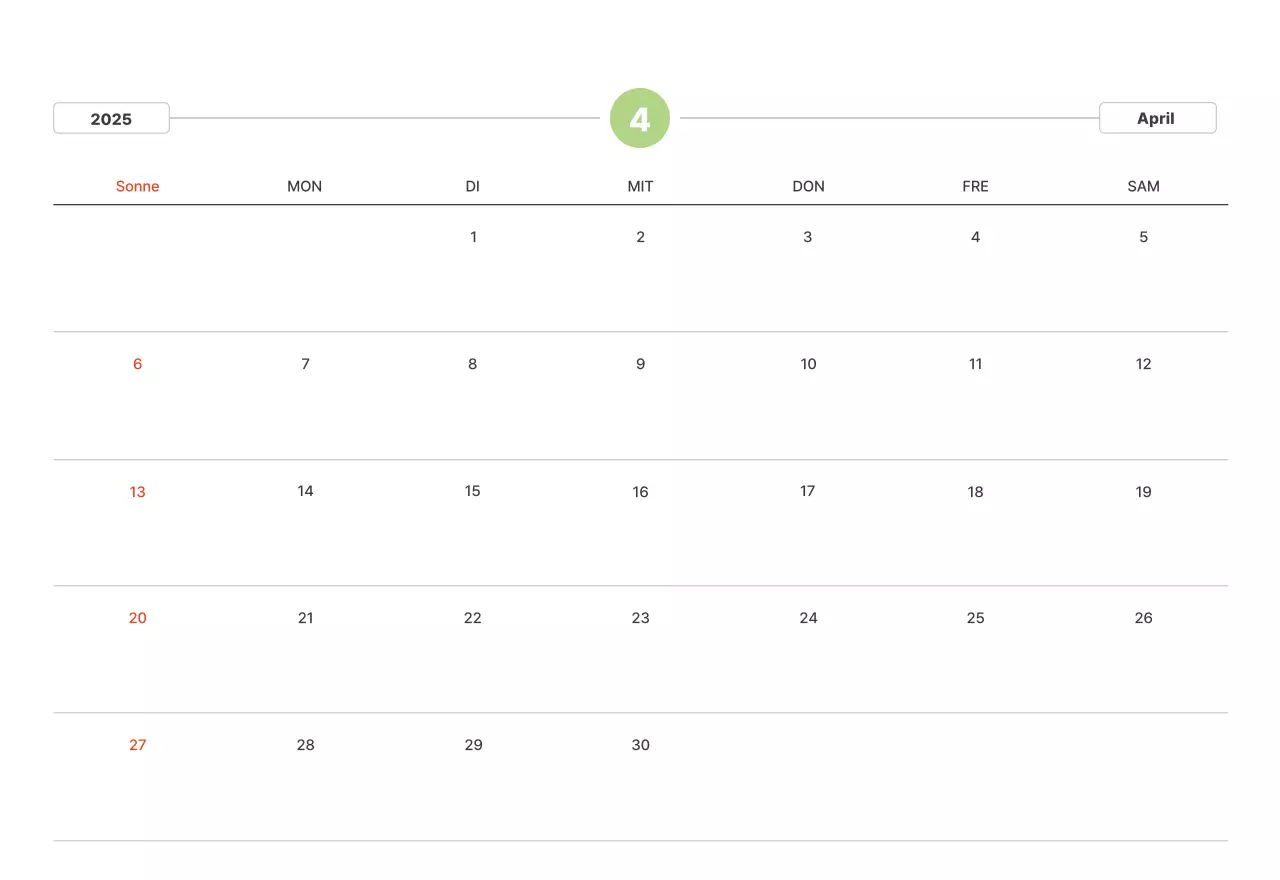Screen dimensions: 1280x880
Task: Choose date 9 in the calendar
Action: click(640, 364)
